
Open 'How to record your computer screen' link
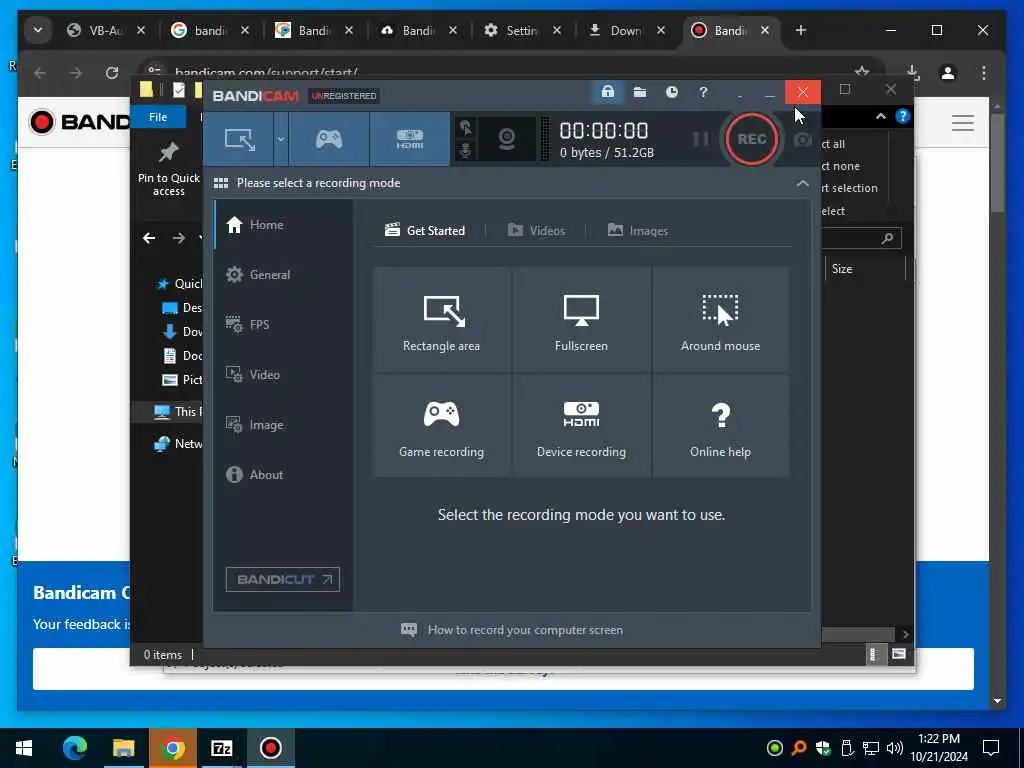pos(512,630)
